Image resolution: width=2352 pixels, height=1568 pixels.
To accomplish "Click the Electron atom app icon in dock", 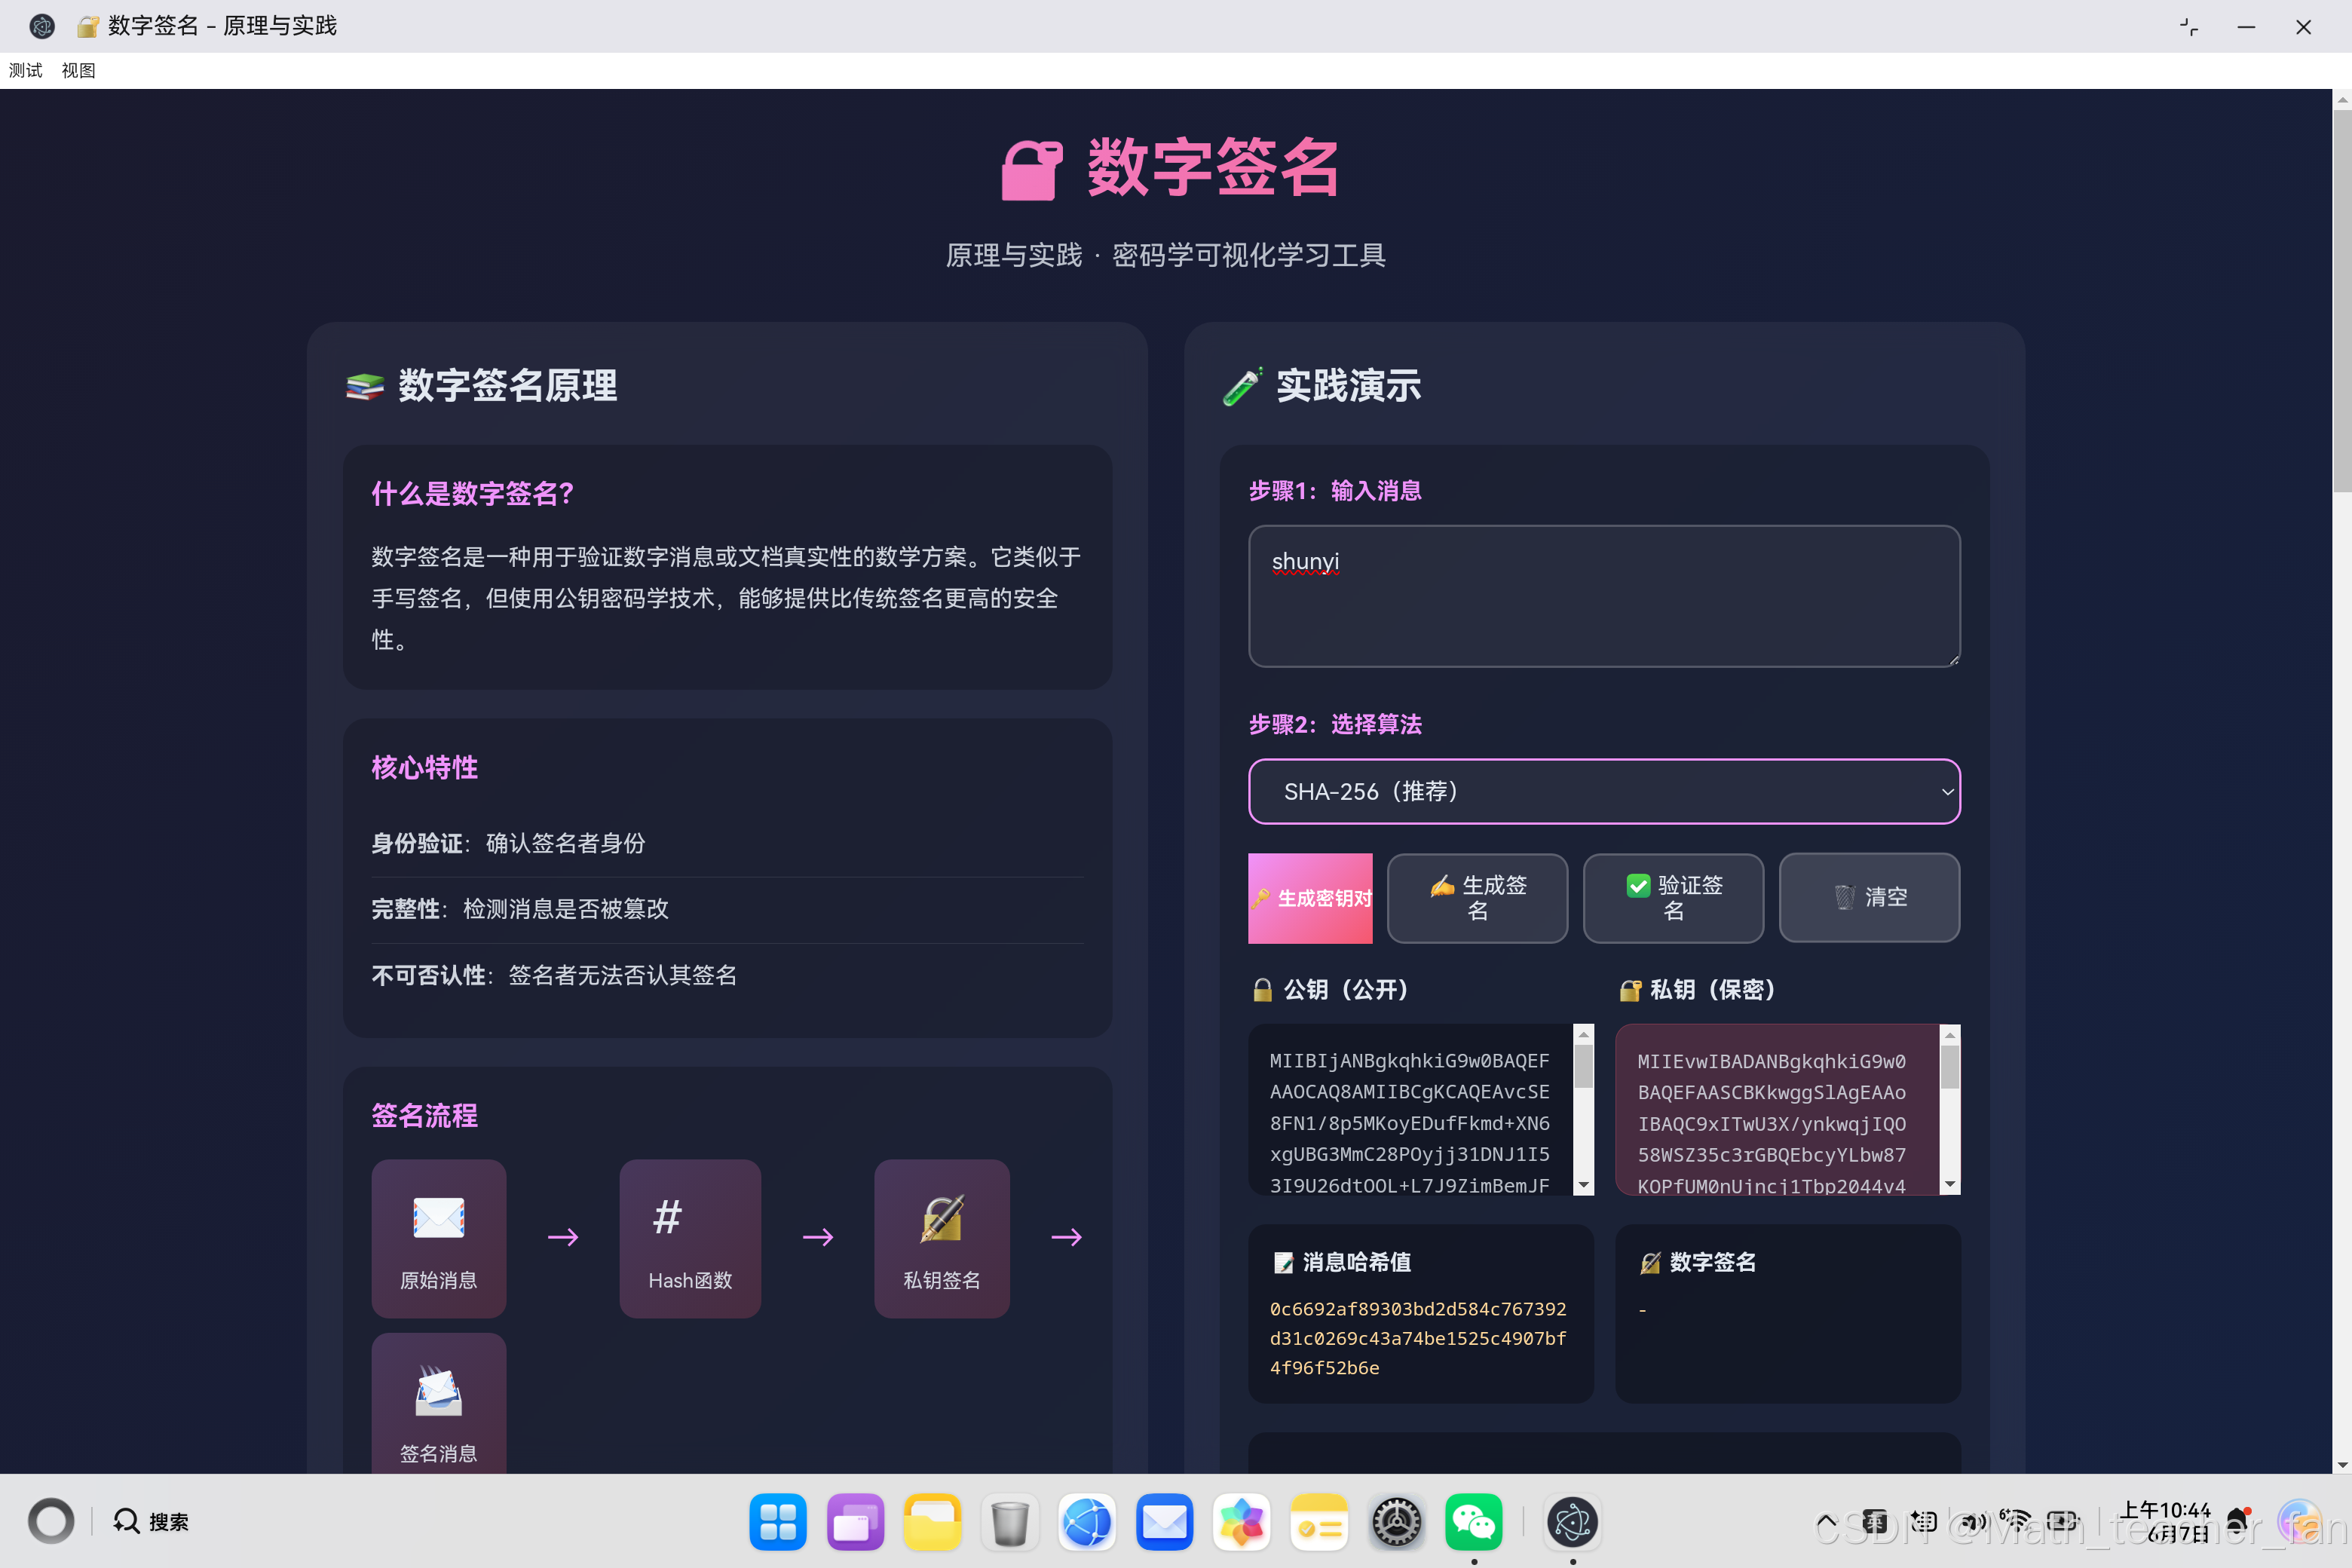I will (1572, 1522).
